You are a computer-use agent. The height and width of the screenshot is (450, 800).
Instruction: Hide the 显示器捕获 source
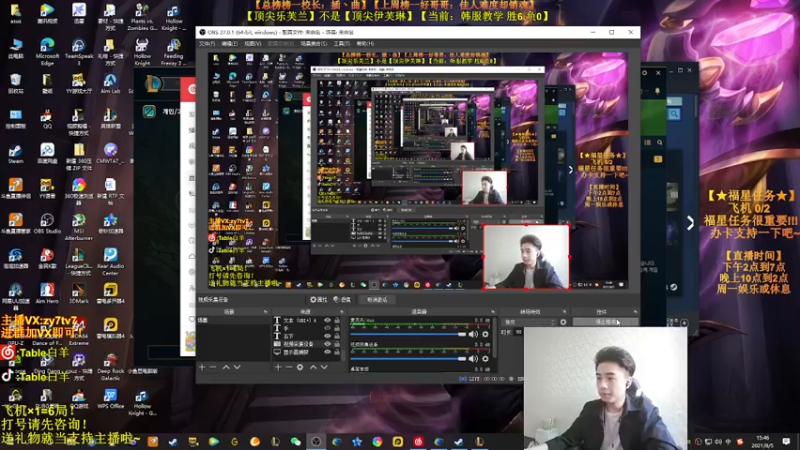point(328,352)
